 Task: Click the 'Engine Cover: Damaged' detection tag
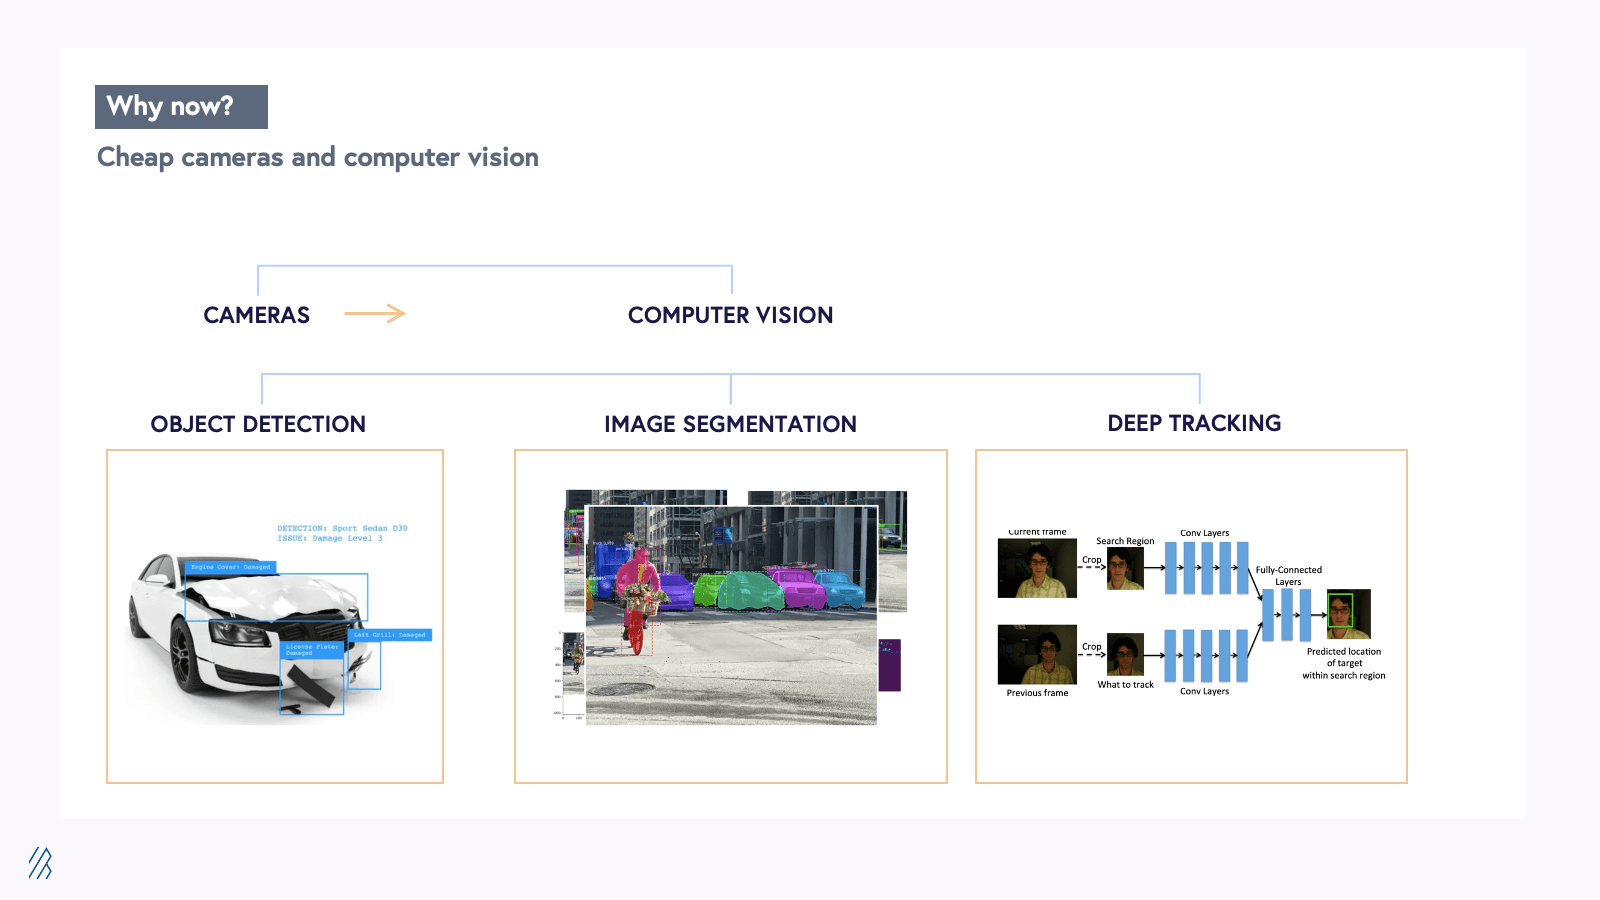230,567
